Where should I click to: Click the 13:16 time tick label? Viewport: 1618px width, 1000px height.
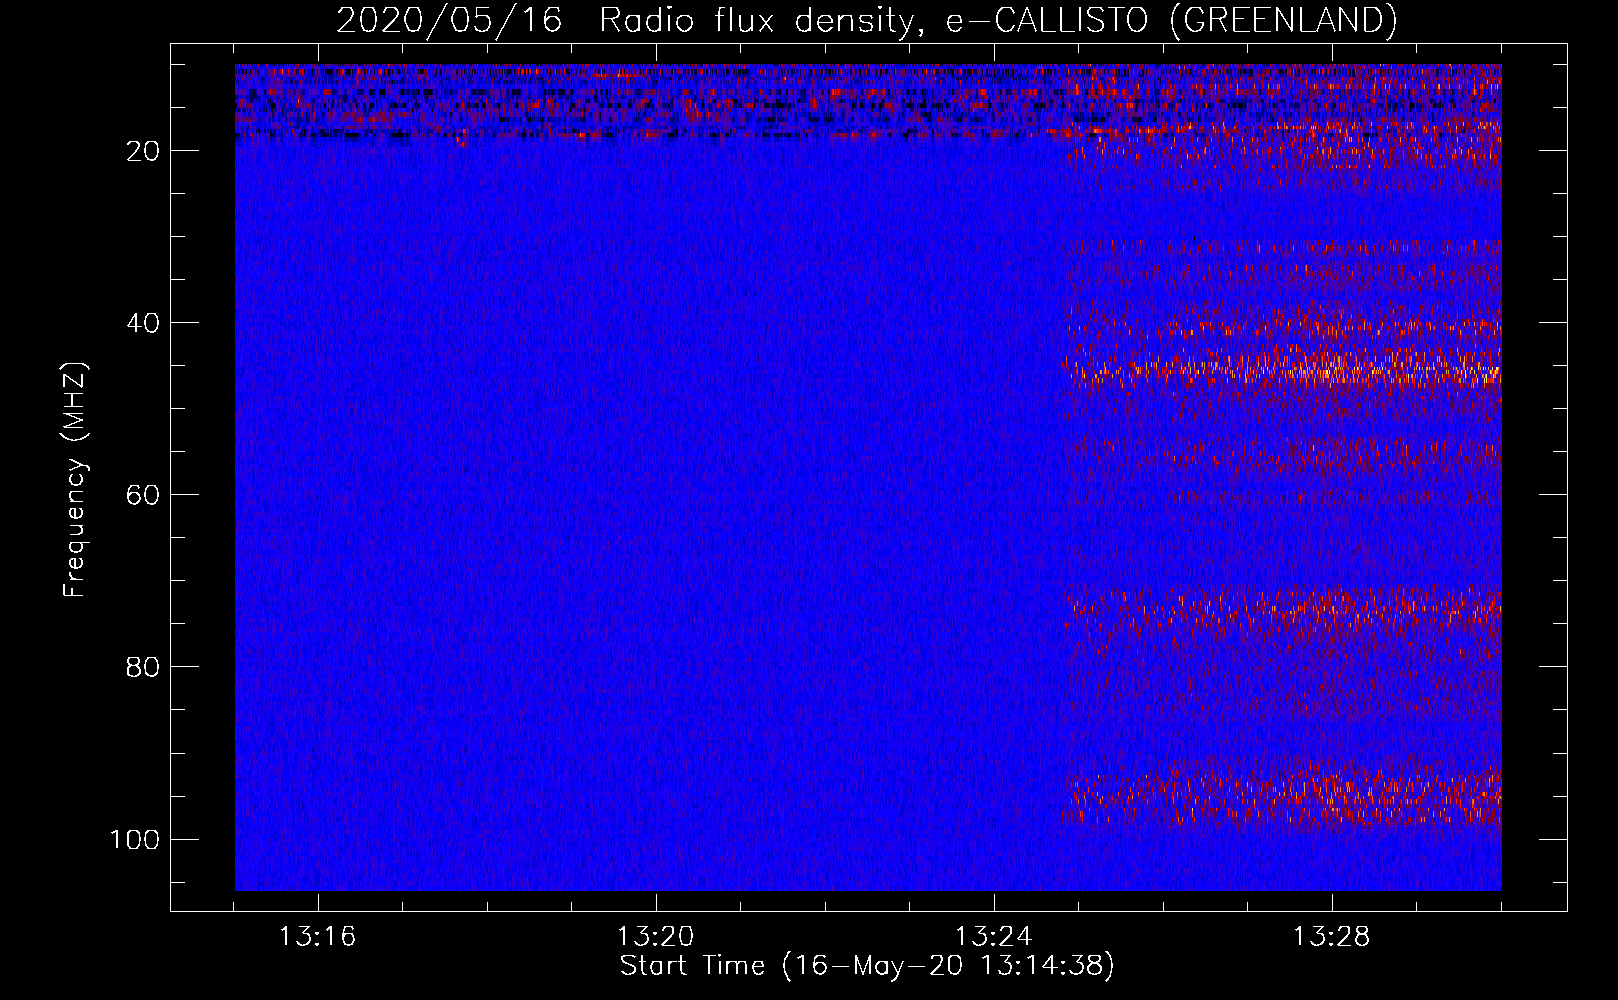point(317,937)
